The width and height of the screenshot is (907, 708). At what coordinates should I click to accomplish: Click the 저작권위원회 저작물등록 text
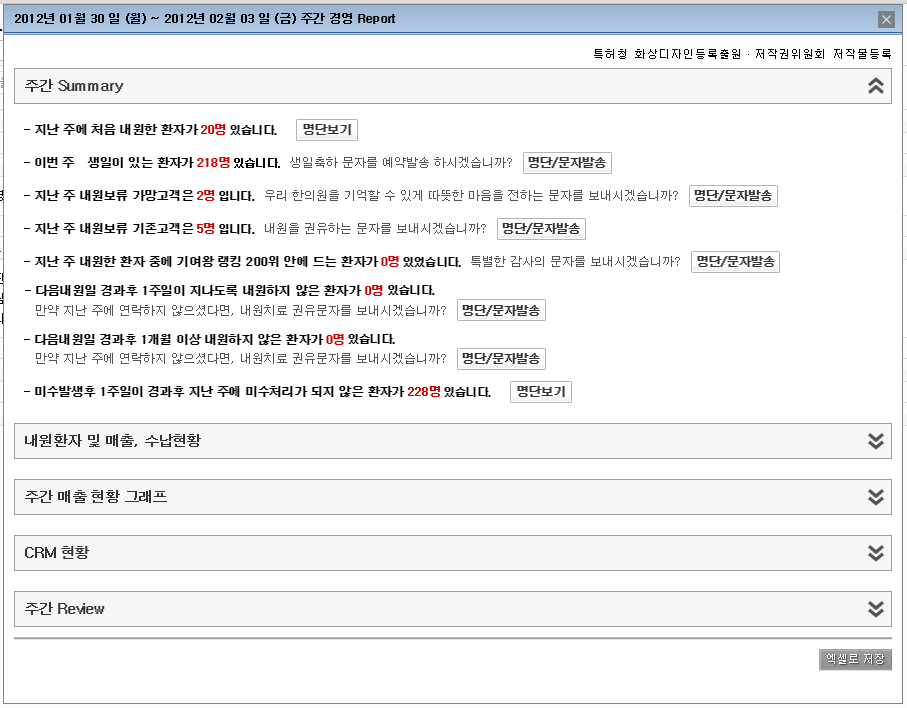(x=823, y=54)
